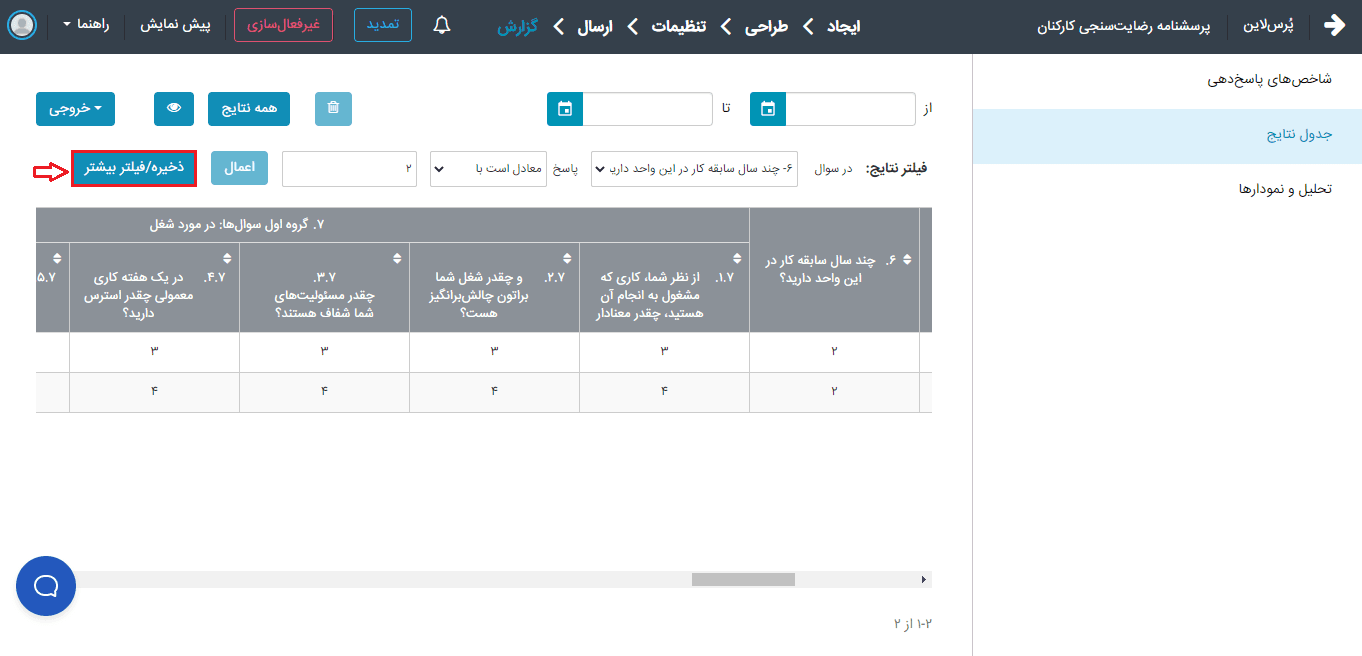1362x656 pixels.
Task: Open the calendar icon for 'تا' date
Action: click(x=565, y=109)
